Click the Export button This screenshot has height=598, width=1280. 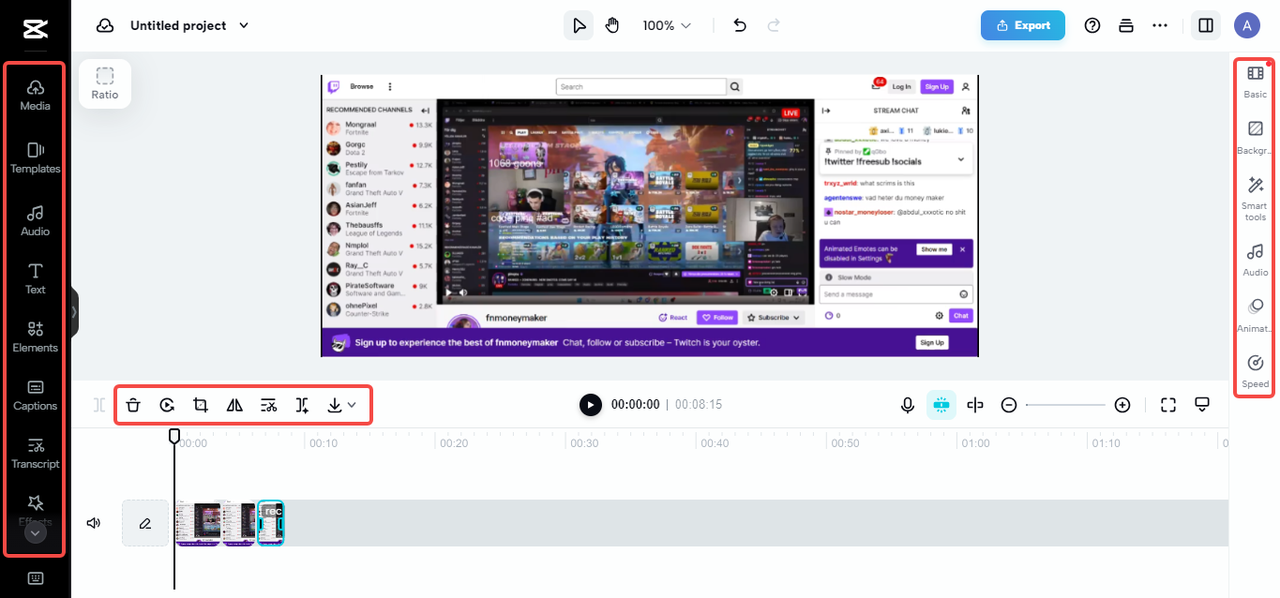(x=1023, y=25)
